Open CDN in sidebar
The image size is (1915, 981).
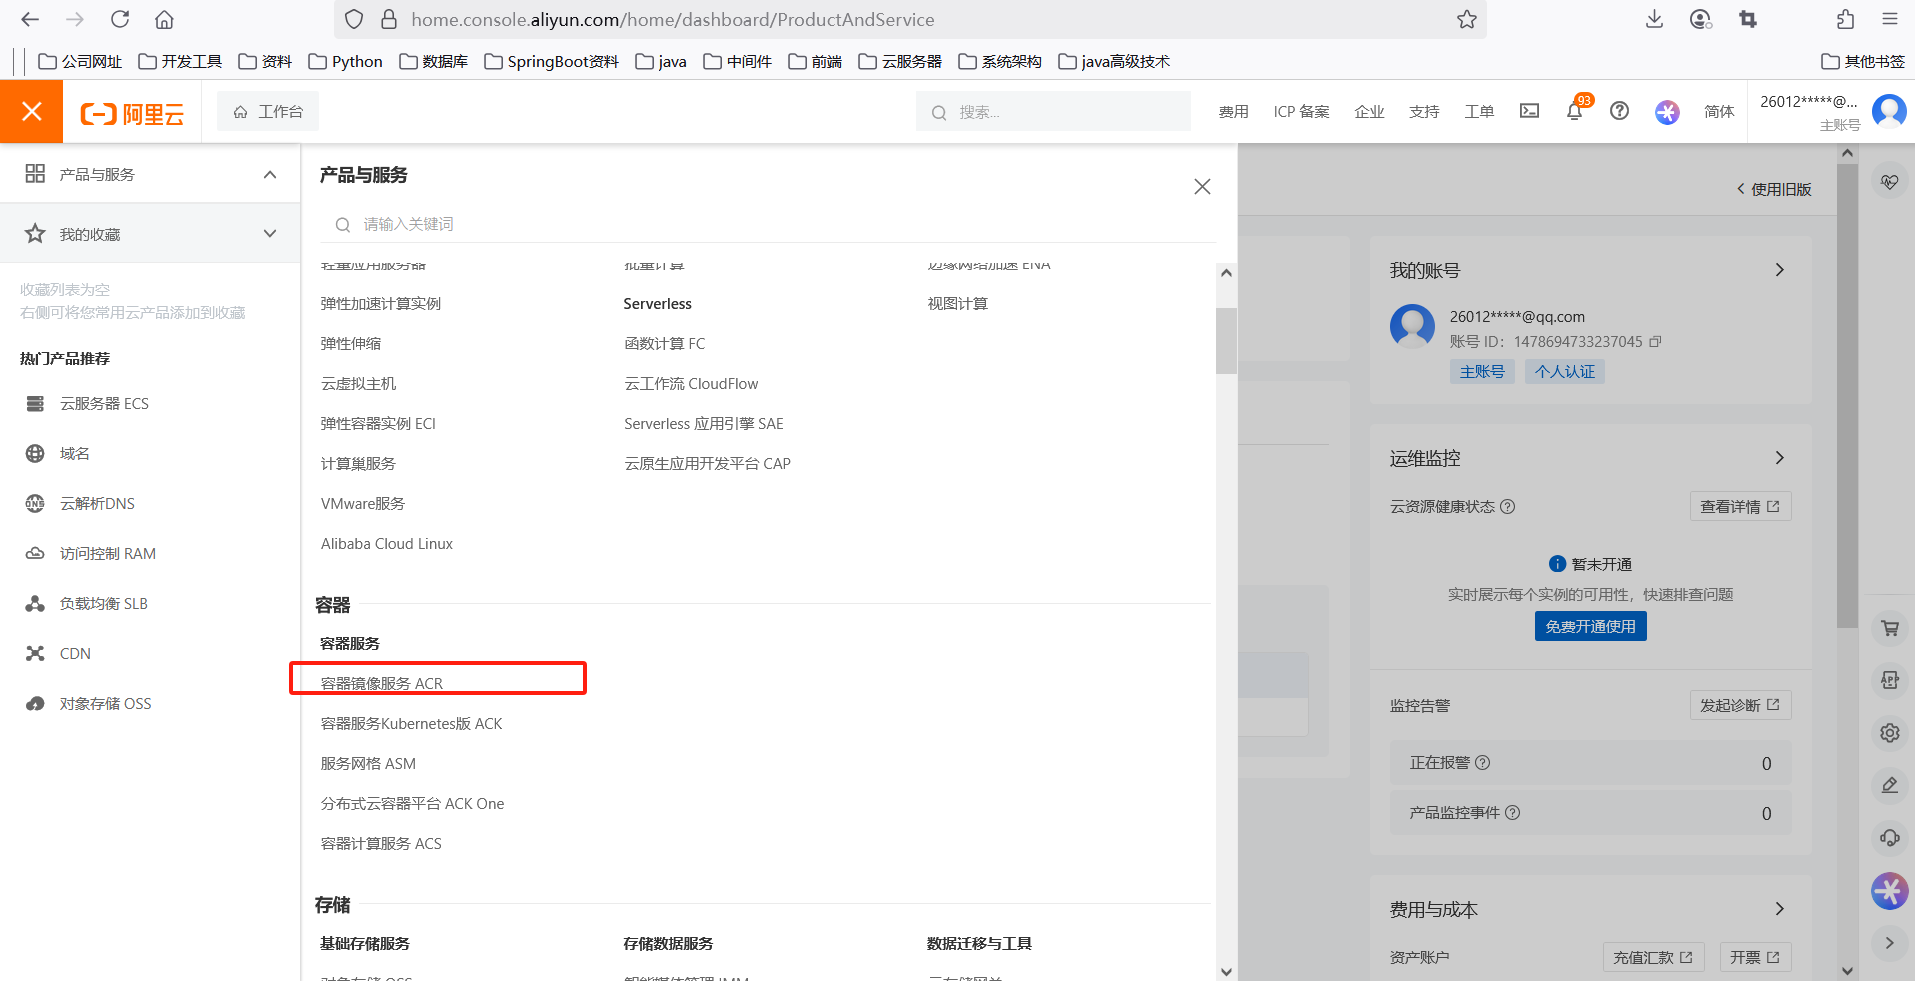pyautogui.click(x=75, y=654)
